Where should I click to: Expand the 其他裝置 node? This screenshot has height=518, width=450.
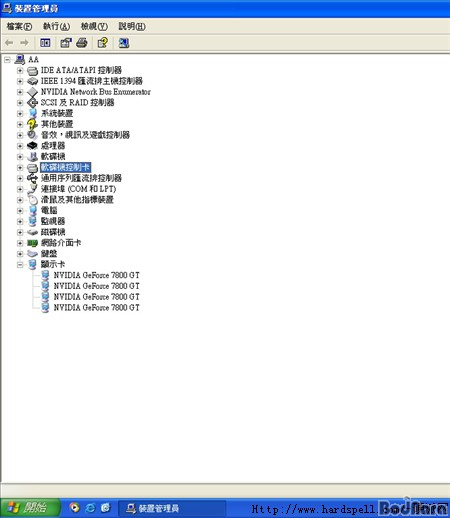[x=20, y=125]
